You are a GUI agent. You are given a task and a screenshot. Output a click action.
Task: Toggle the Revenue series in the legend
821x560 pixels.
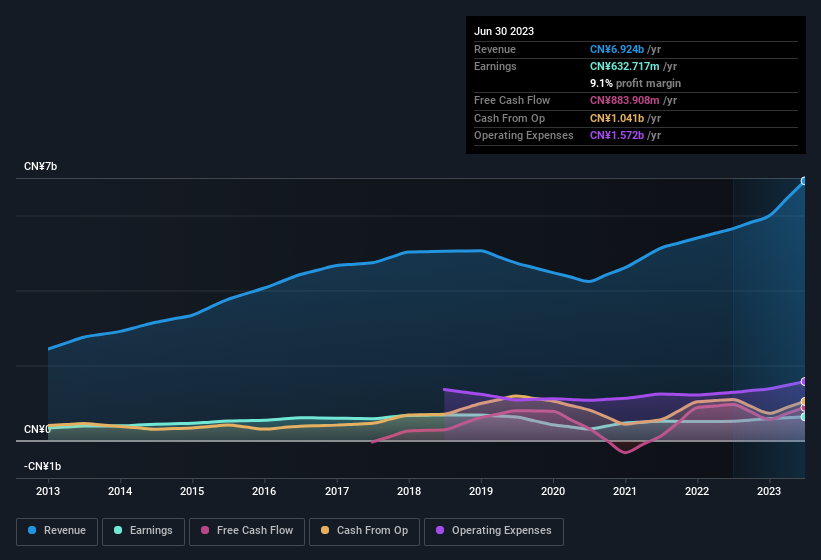click(57, 531)
